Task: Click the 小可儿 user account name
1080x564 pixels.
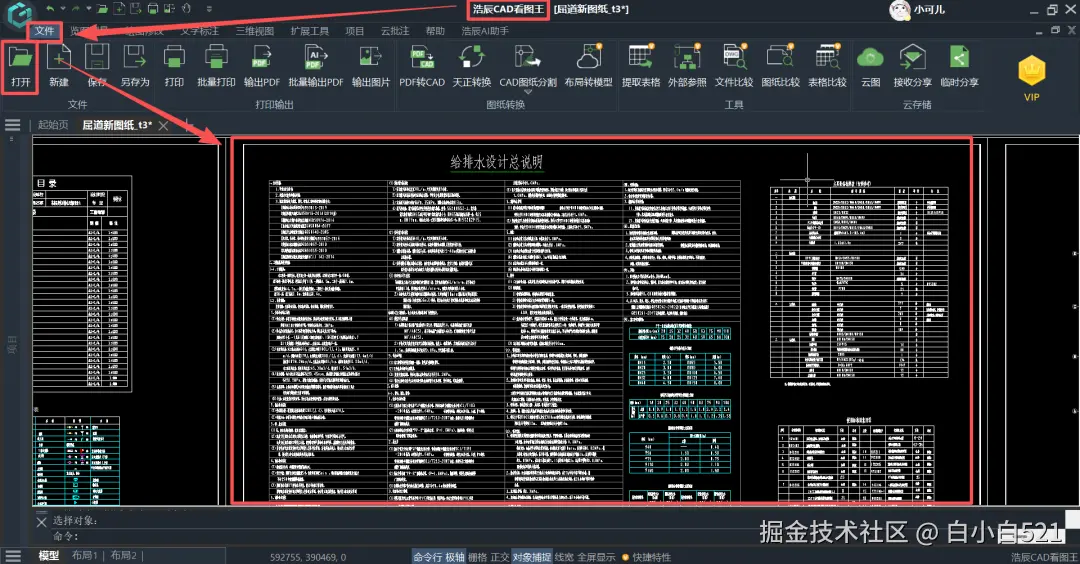Action: click(x=929, y=10)
